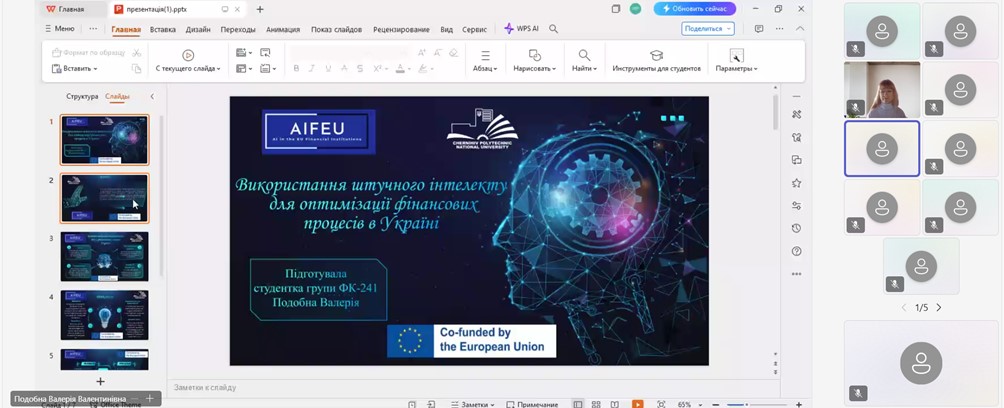Adjust the zoom slider in status bar
1004x408 pixels.
click(x=746, y=404)
